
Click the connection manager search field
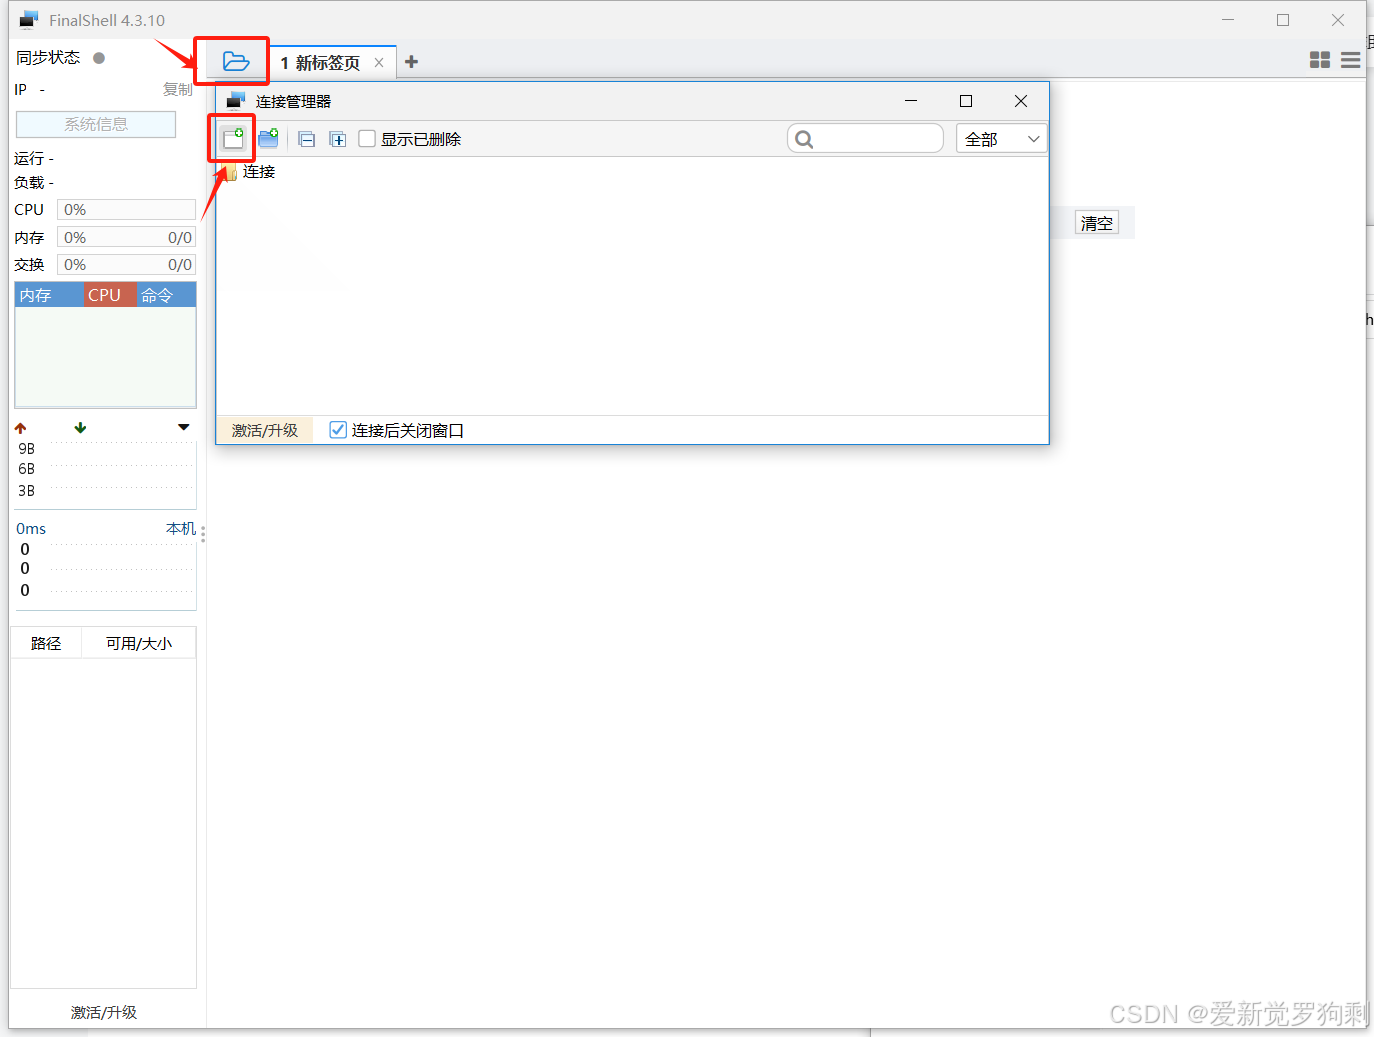point(865,139)
